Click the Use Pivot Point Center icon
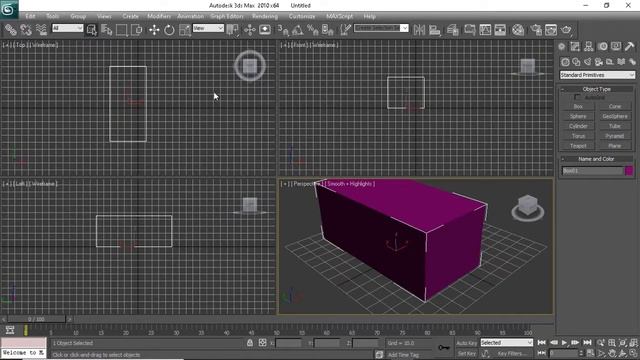The width and height of the screenshot is (640, 360). point(232,29)
